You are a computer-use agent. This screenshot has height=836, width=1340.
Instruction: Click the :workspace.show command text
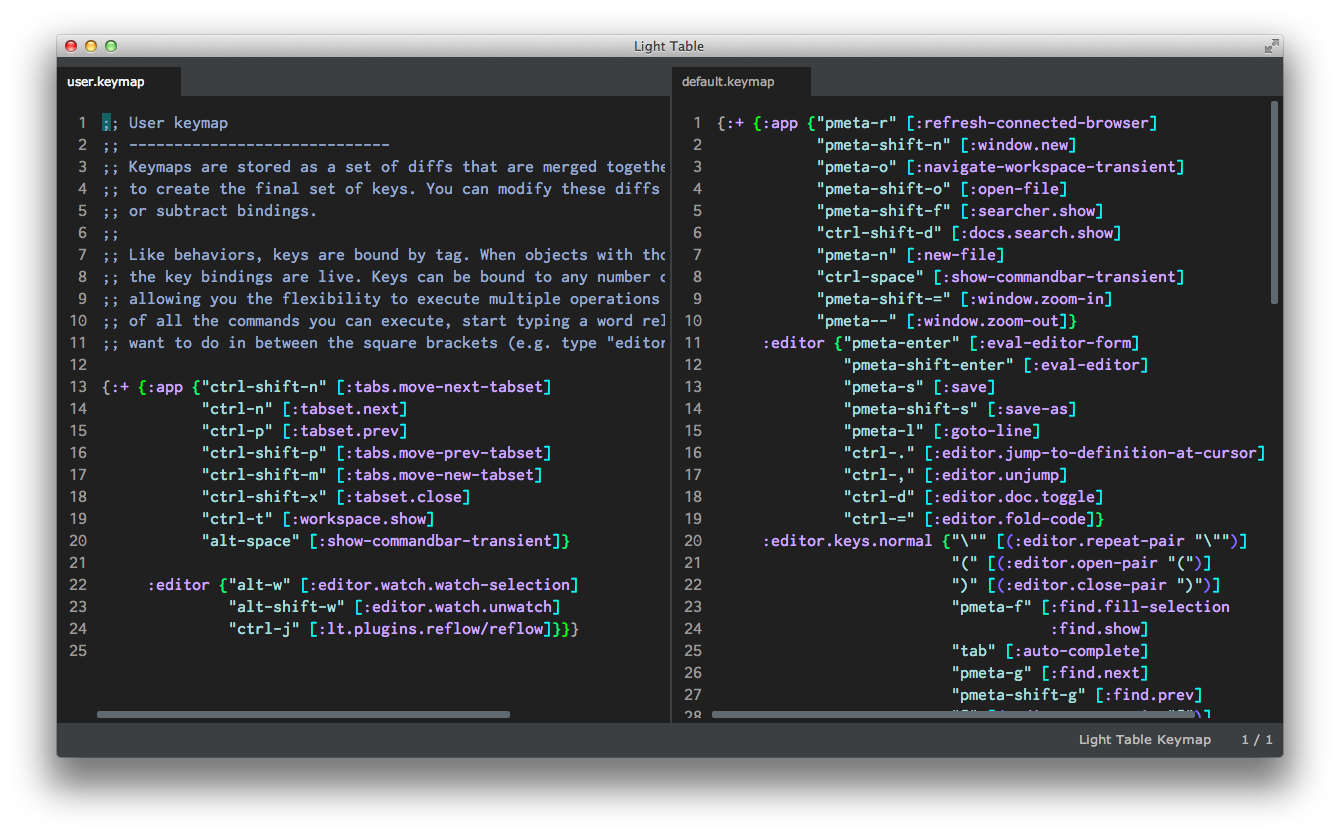tap(358, 519)
